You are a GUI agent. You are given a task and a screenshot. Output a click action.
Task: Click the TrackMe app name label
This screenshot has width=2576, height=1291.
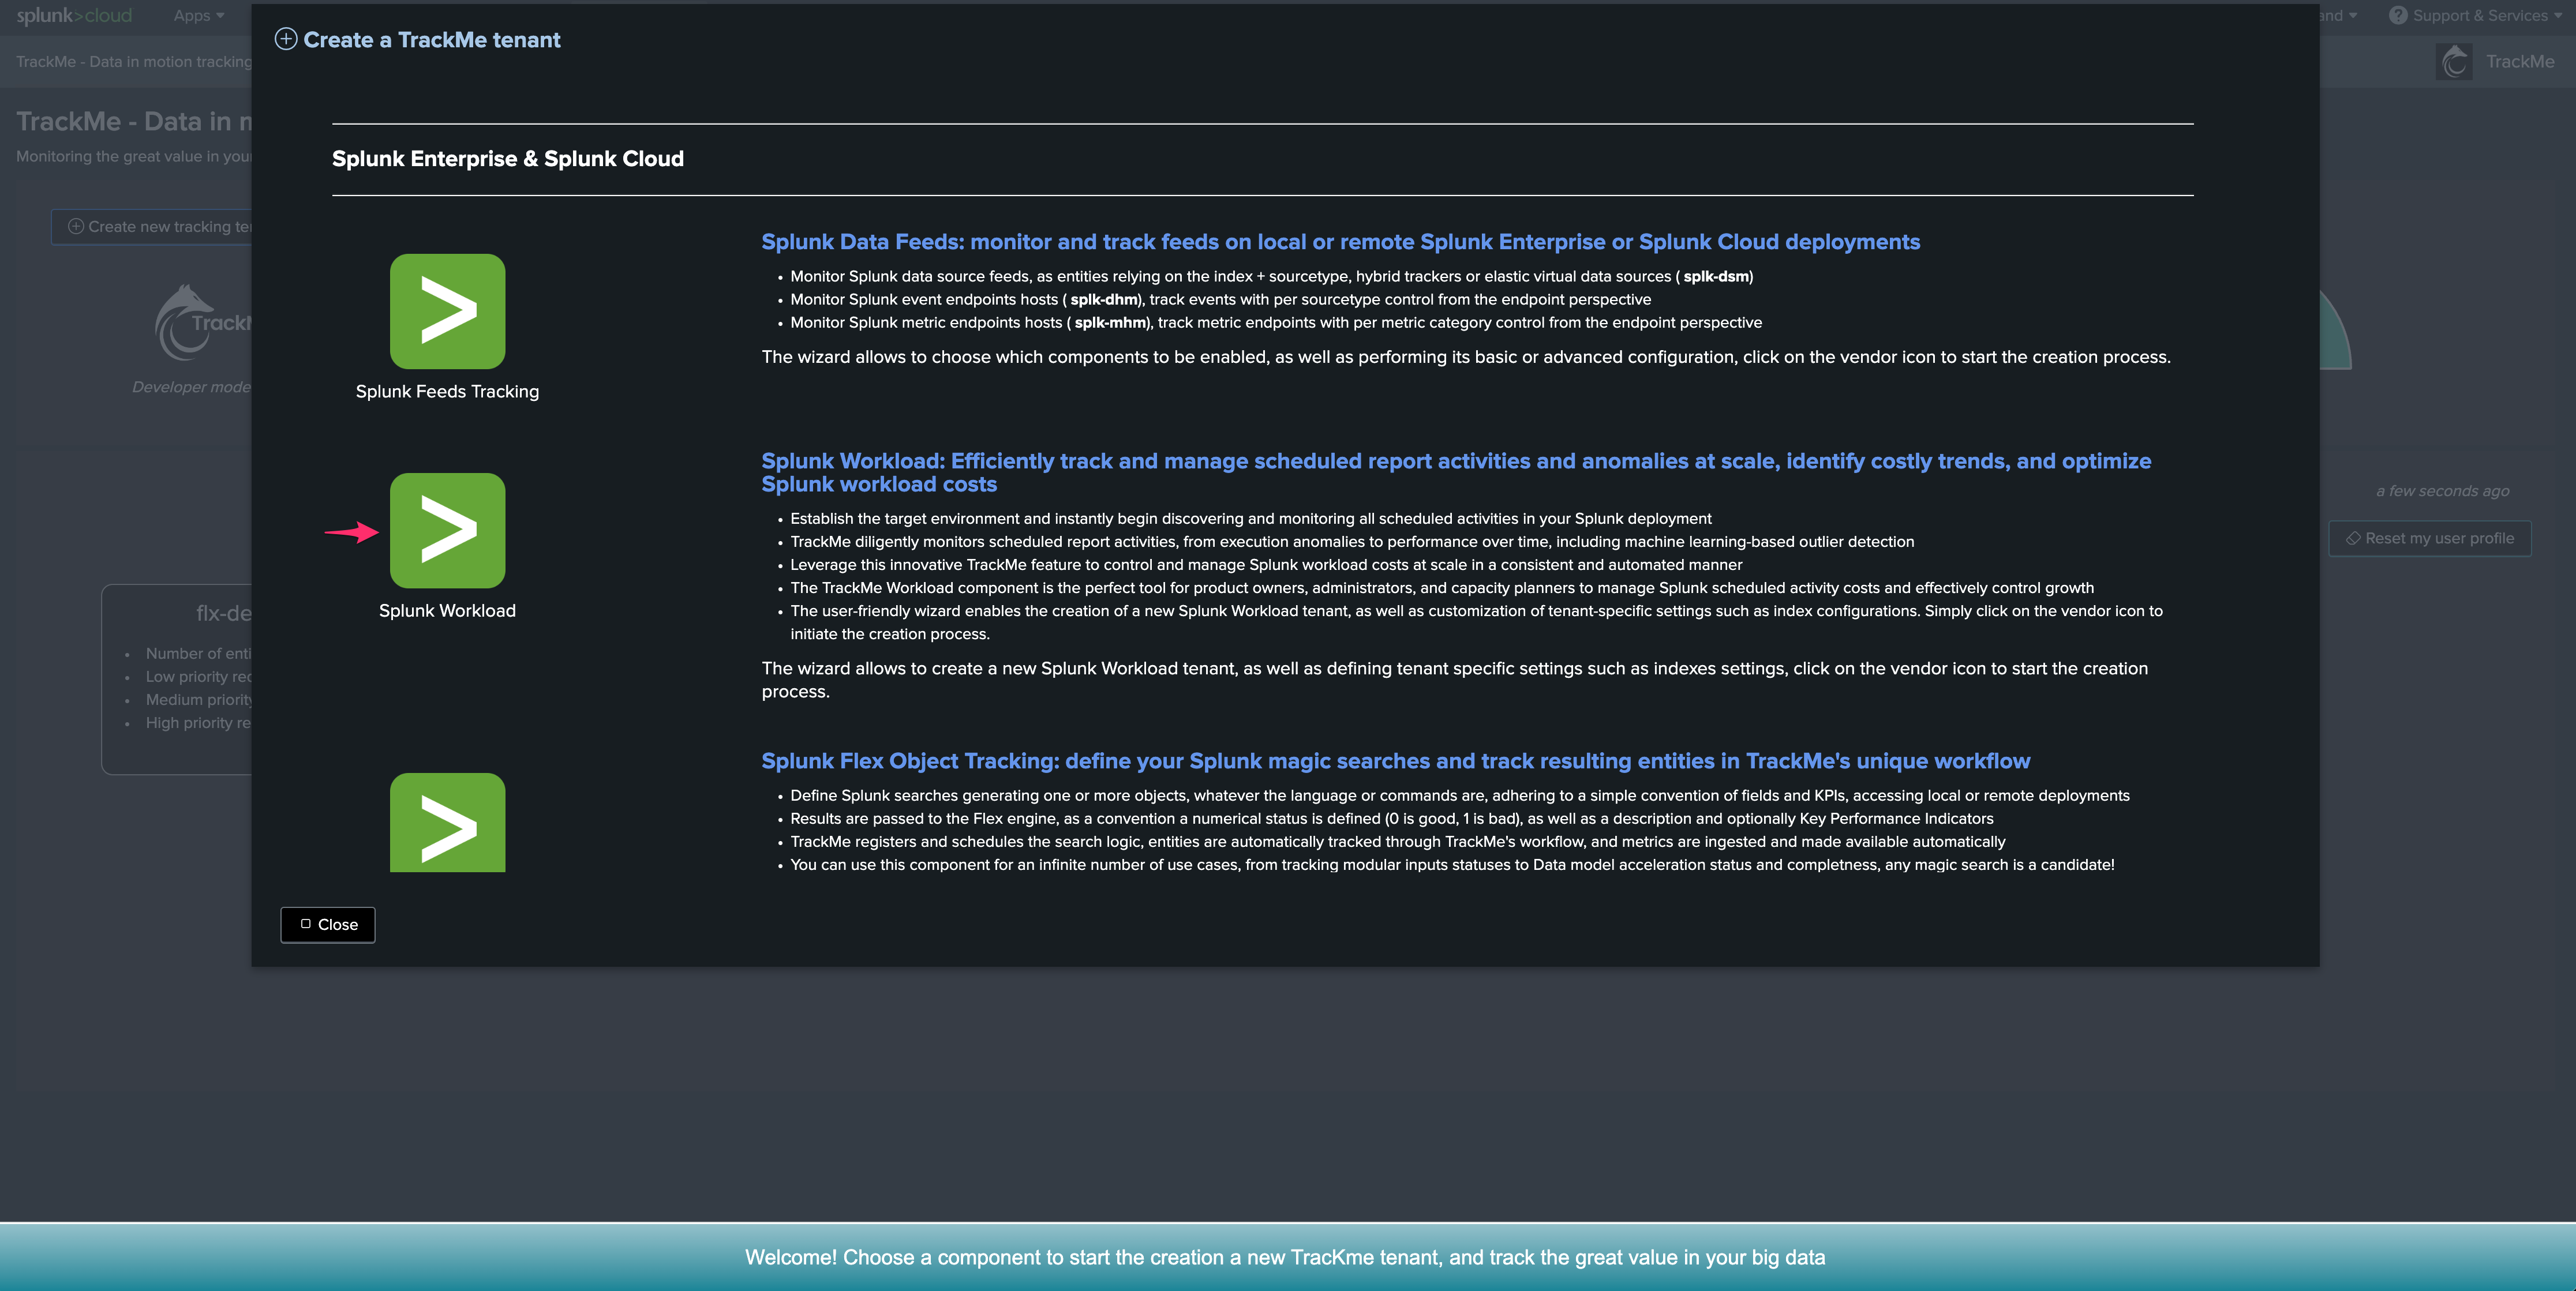coord(2519,61)
